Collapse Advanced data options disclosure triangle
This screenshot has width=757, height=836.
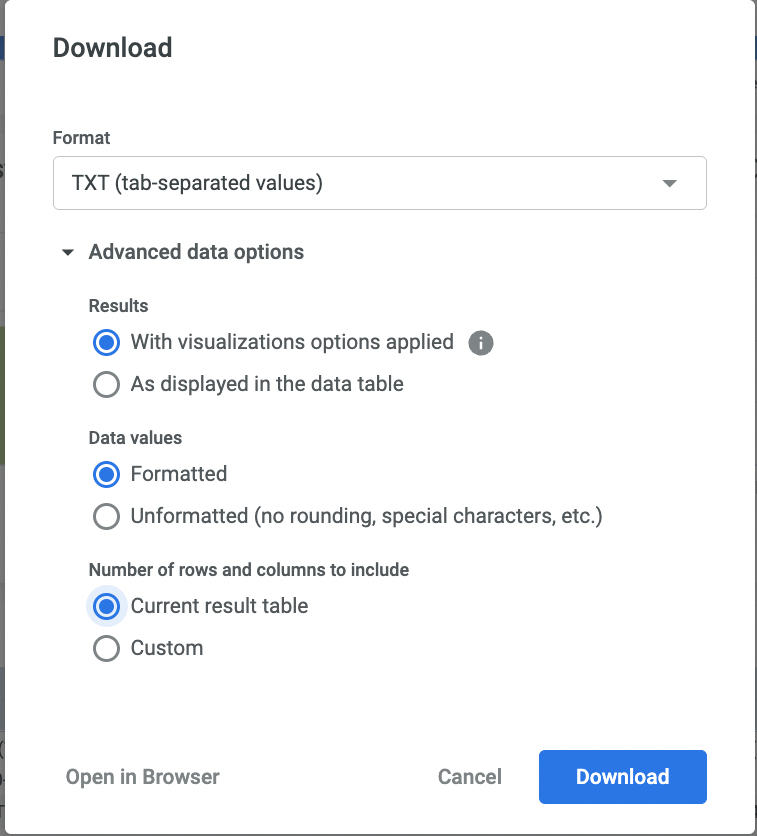(68, 253)
